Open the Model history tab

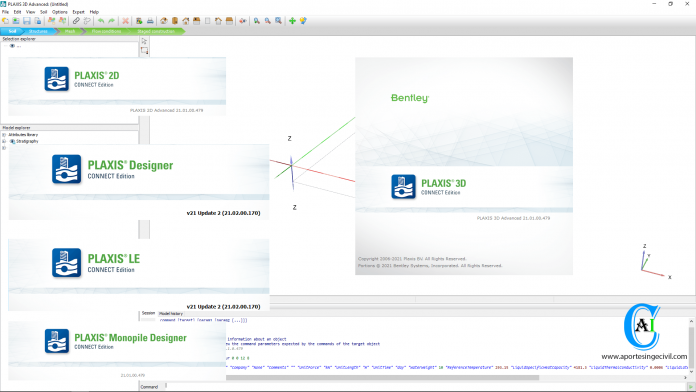pos(171,313)
